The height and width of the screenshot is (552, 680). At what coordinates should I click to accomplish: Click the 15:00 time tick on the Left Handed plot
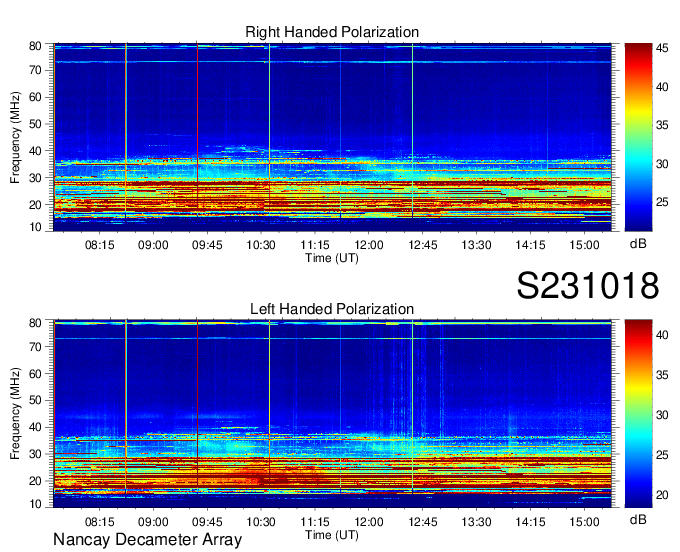point(584,522)
